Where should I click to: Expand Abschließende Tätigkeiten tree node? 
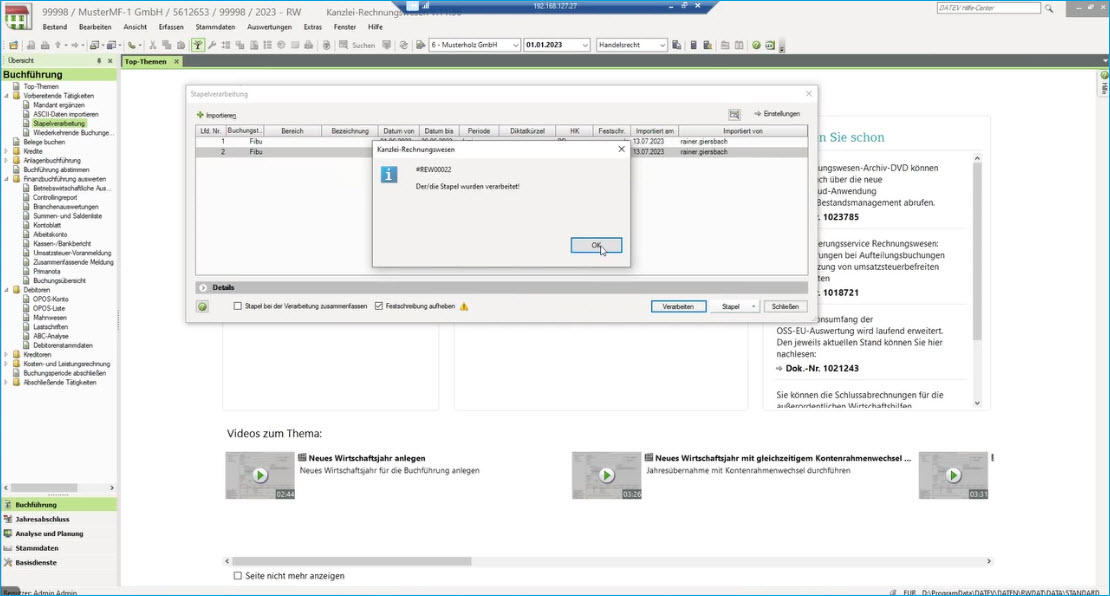point(7,382)
